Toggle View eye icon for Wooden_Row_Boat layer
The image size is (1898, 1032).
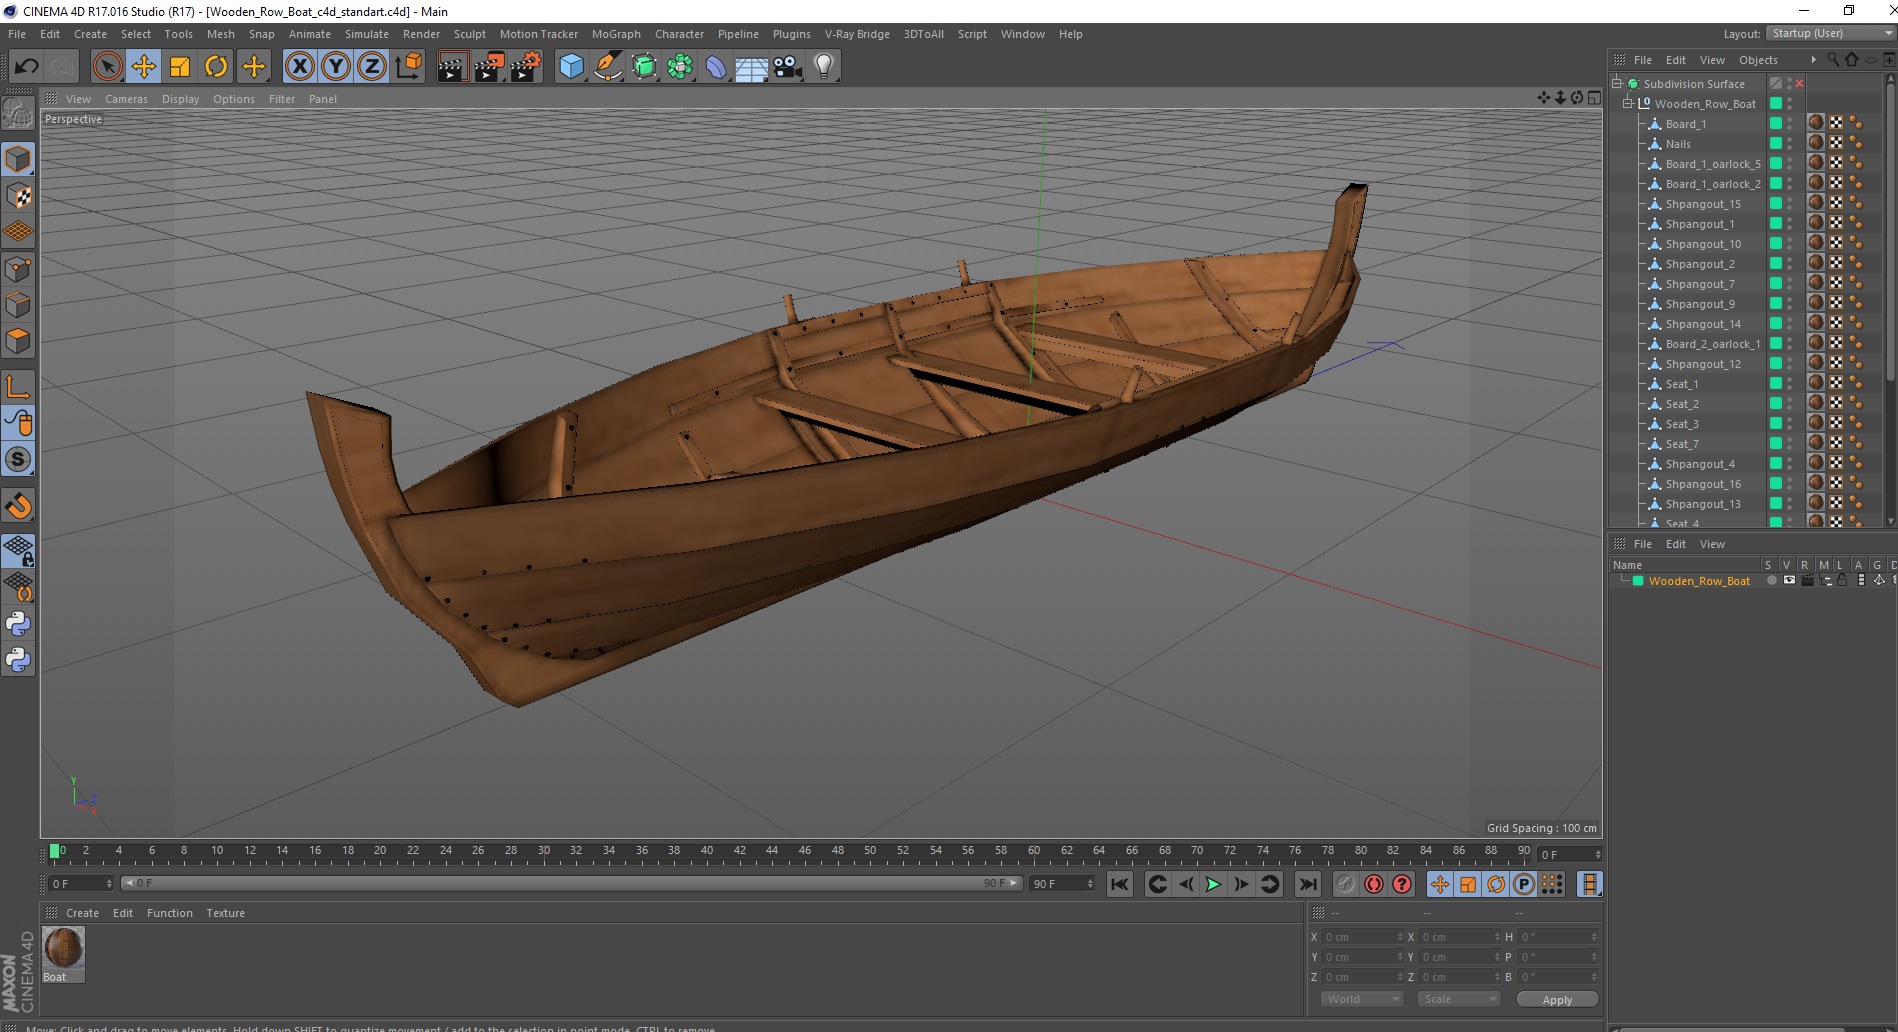[1789, 581]
